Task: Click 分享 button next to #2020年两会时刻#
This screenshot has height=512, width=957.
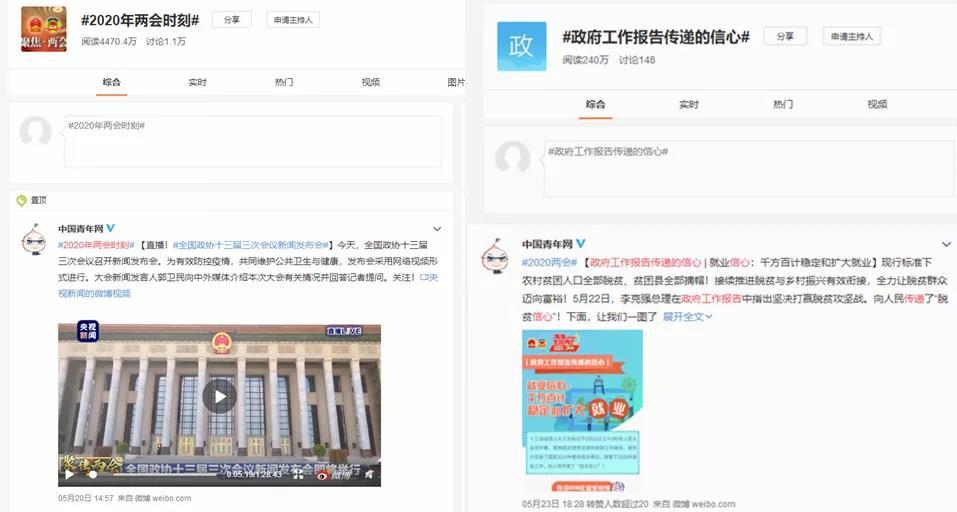Action: coord(231,20)
